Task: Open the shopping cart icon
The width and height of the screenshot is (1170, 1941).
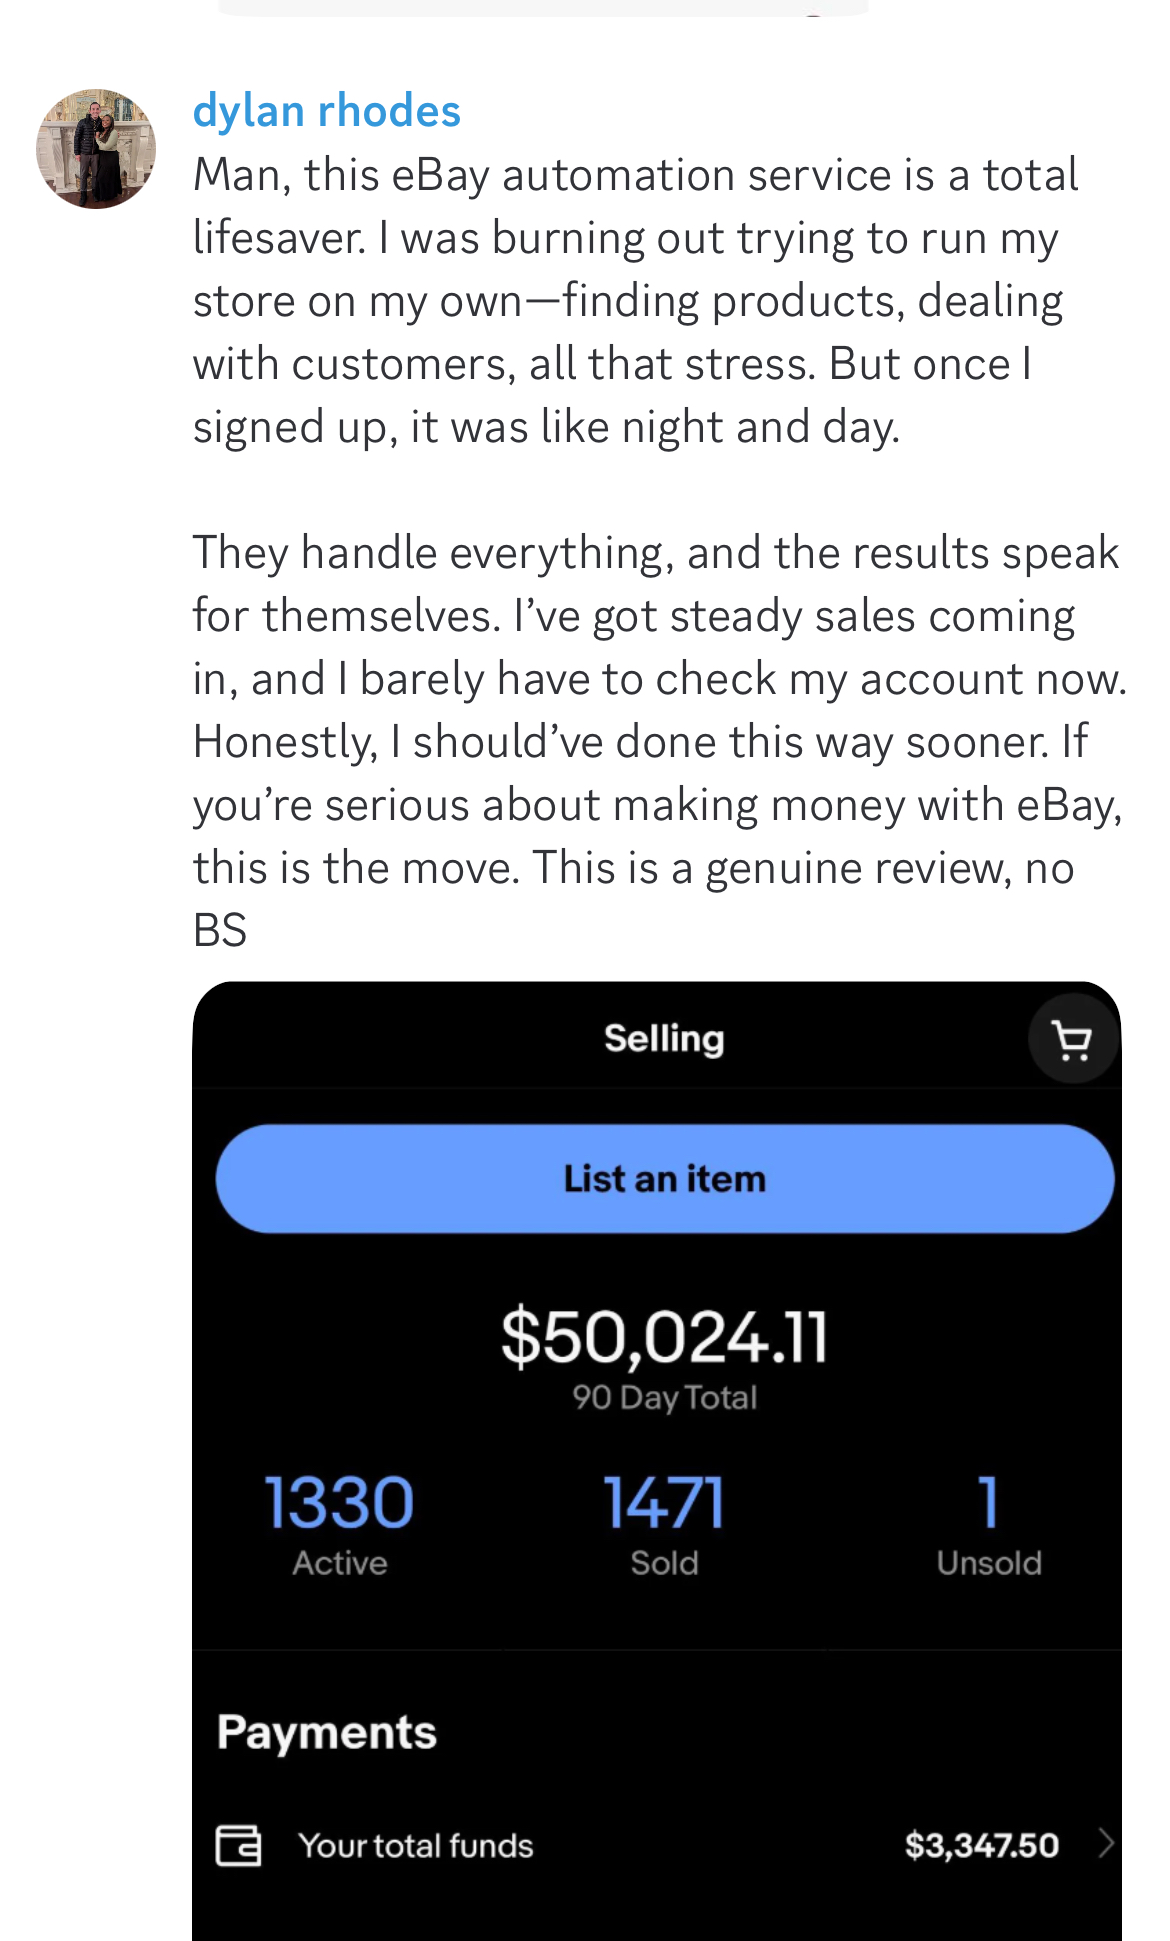Action: pyautogui.click(x=1072, y=1041)
